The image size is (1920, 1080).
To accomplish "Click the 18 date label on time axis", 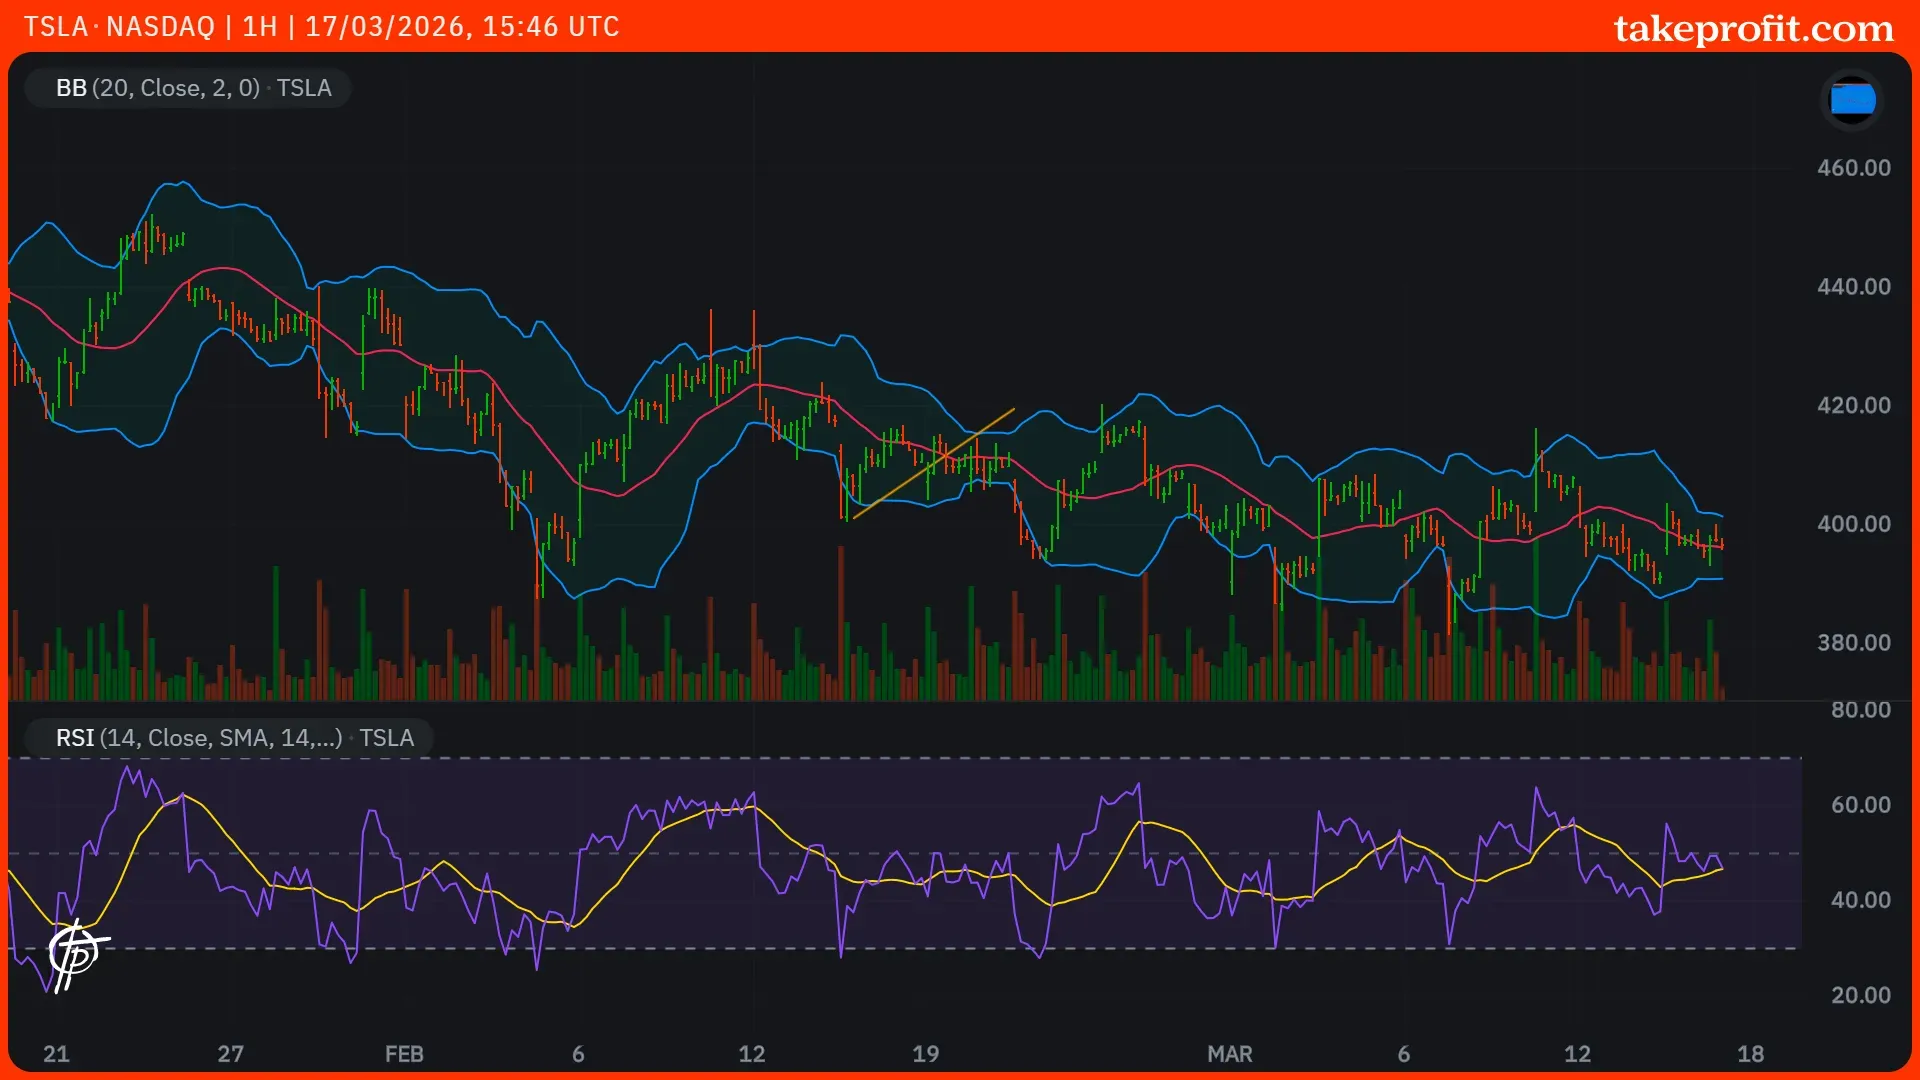I will click(x=1750, y=1054).
